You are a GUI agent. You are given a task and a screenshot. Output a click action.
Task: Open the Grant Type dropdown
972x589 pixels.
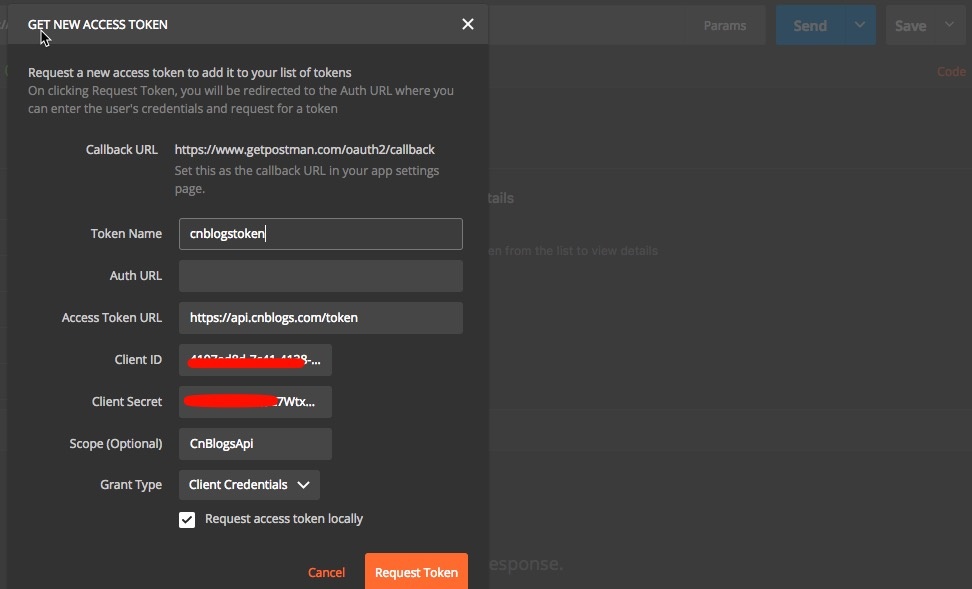[249, 485]
